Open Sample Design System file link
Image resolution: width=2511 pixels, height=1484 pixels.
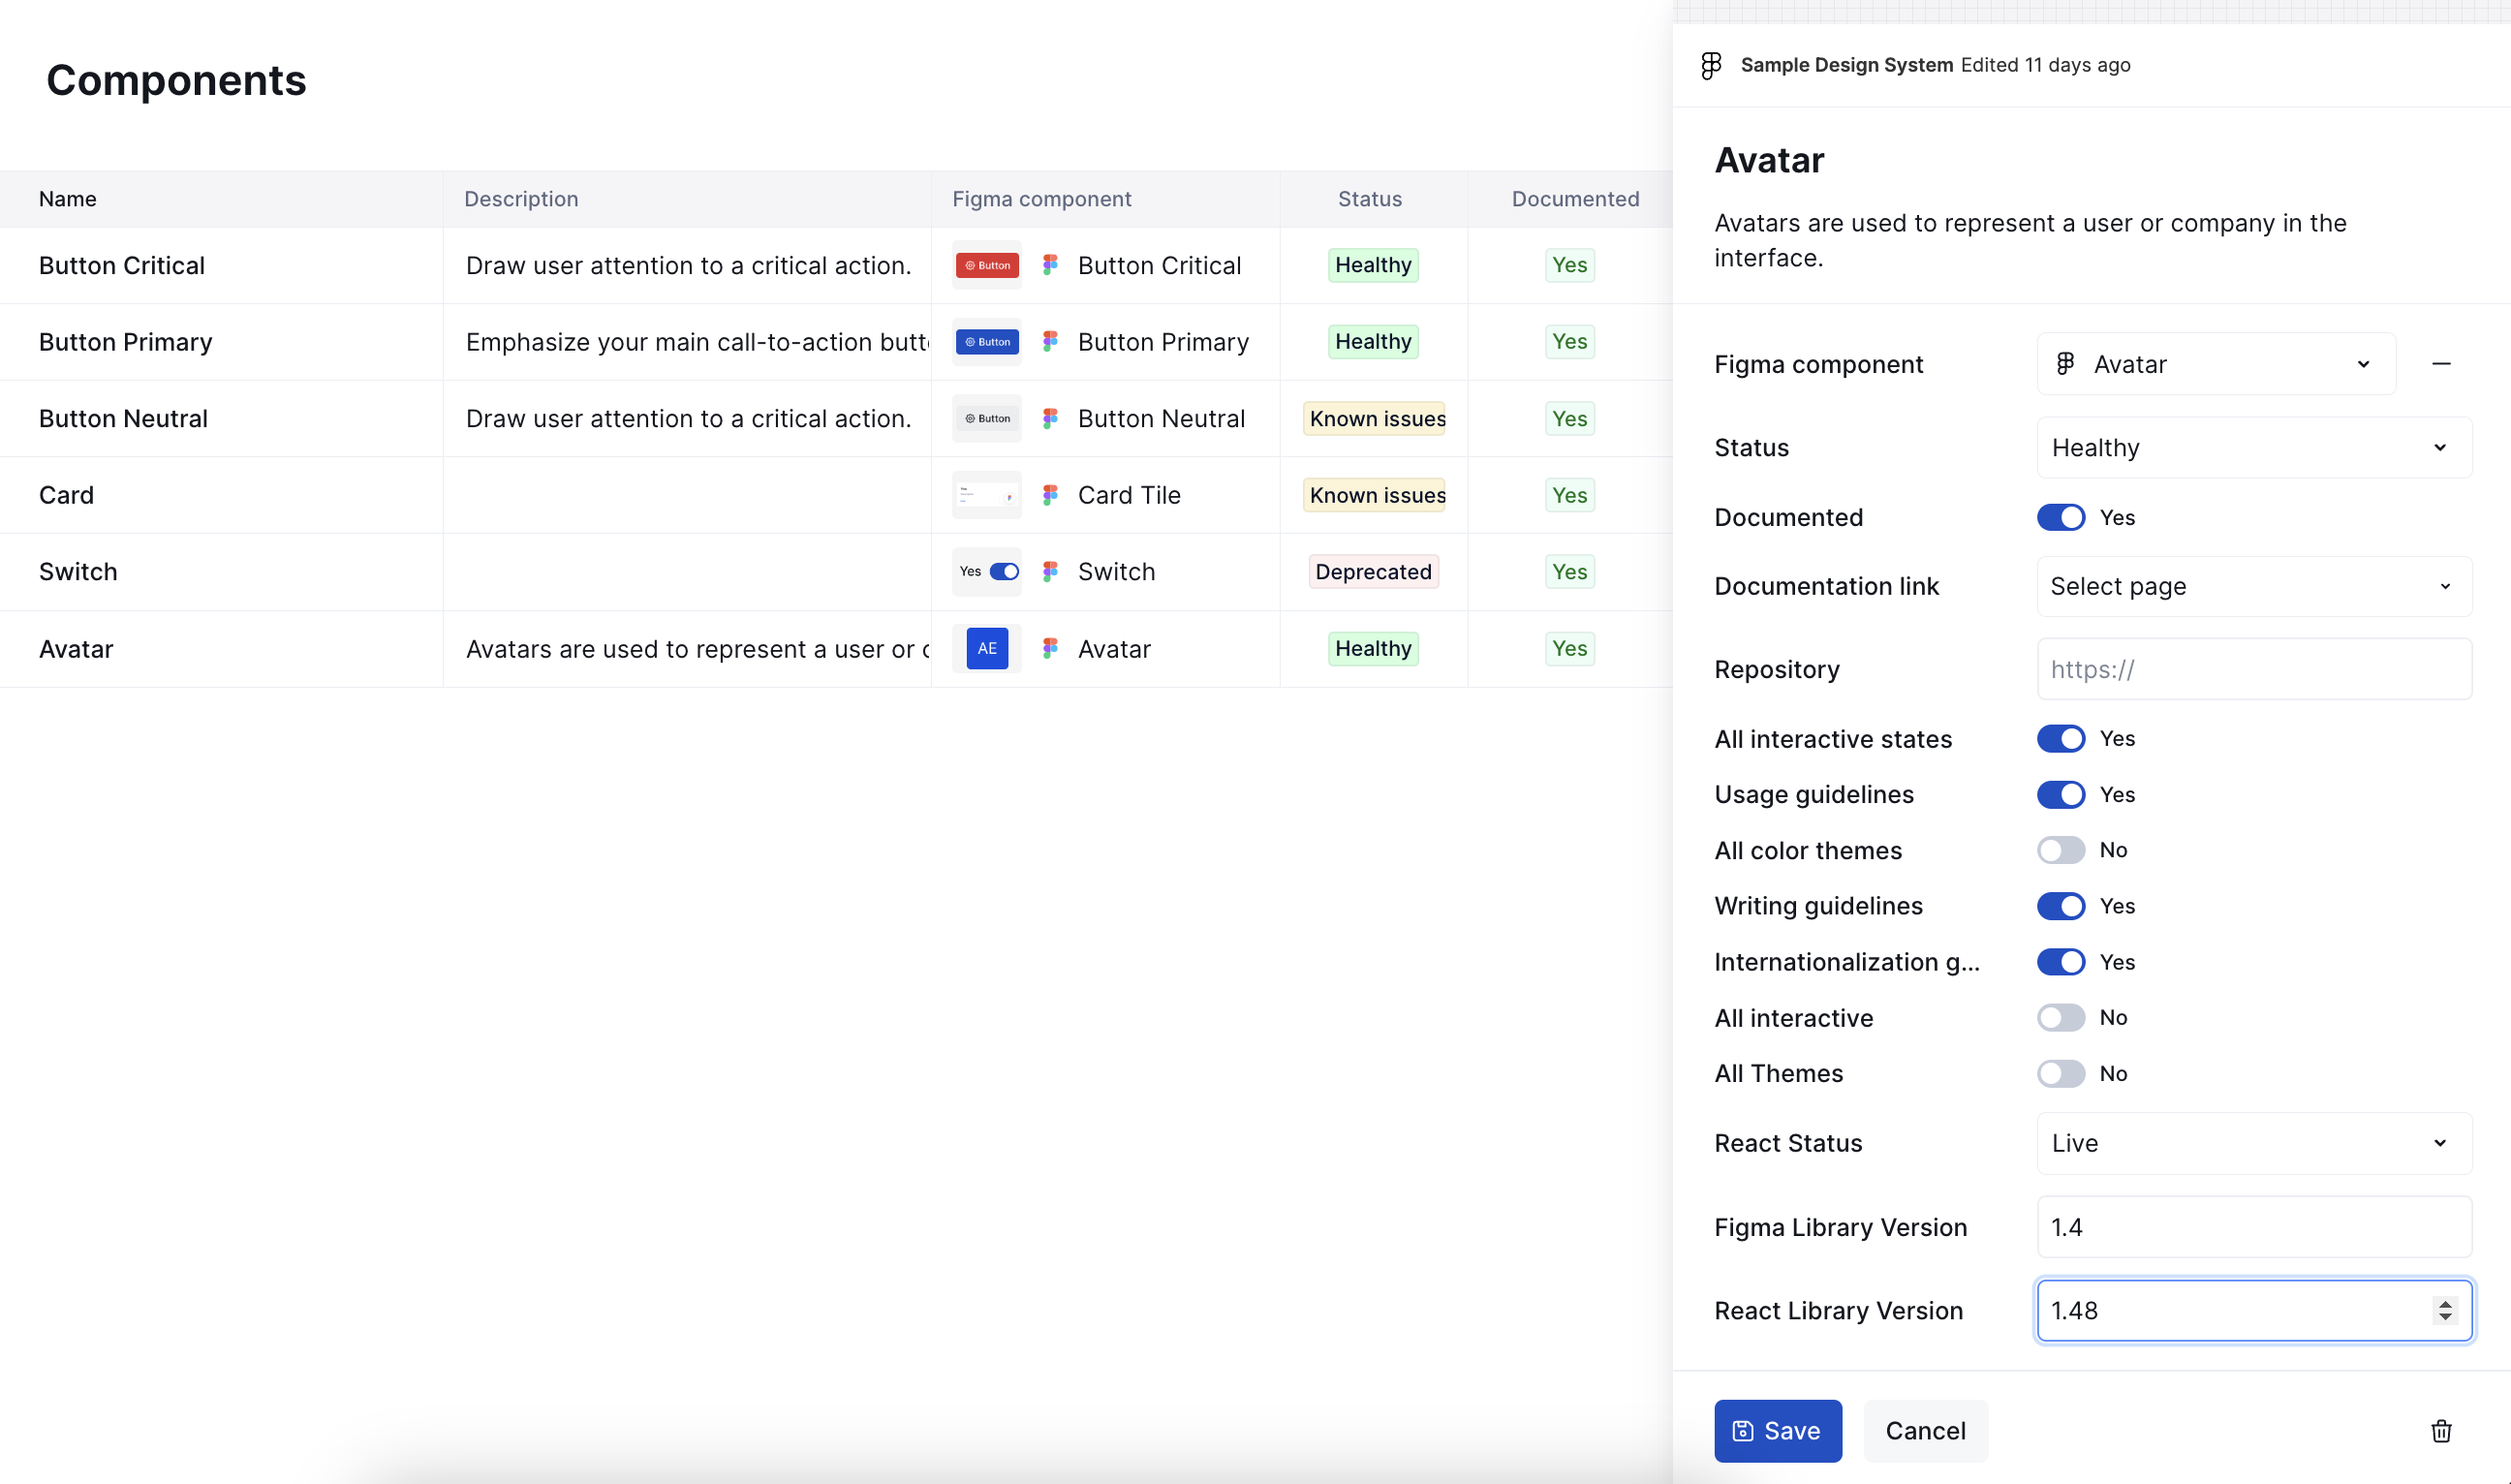[x=1846, y=65]
